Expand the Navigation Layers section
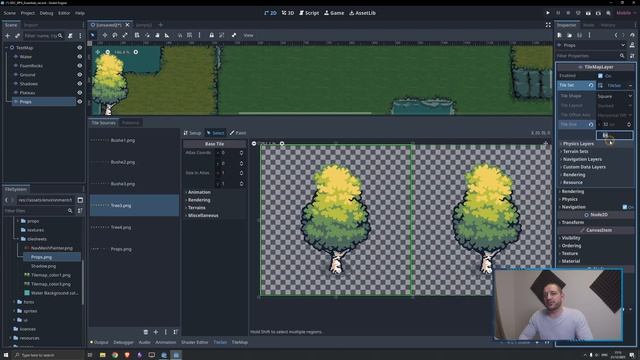The height and width of the screenshot is (360, 640). 582,159
